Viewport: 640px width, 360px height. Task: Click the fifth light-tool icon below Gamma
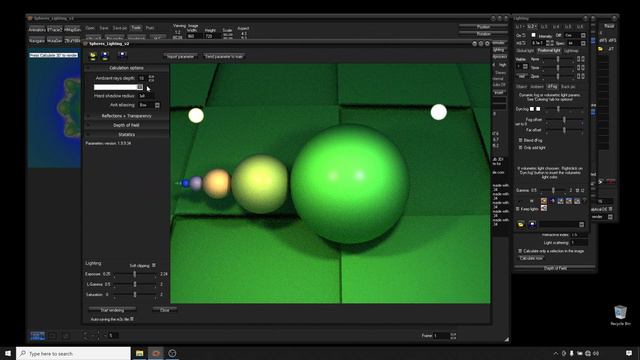point(577,201)
